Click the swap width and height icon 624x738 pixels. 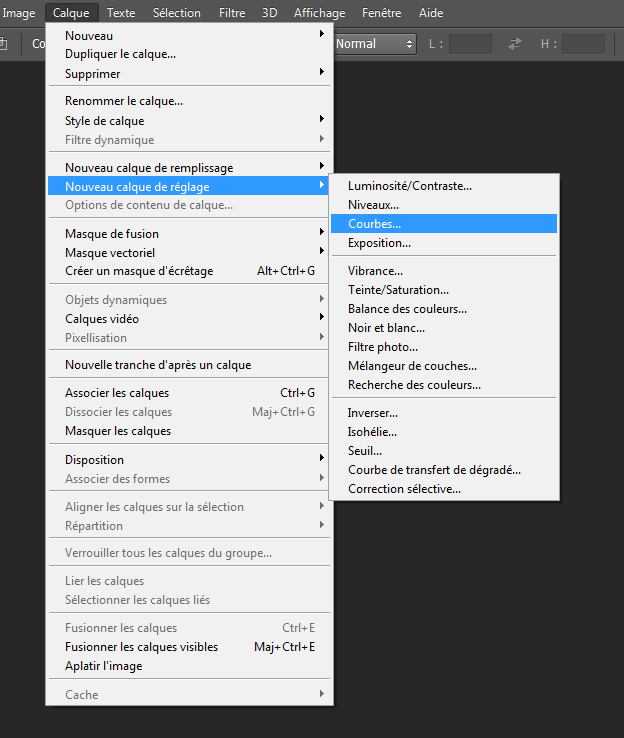[515, 44]
